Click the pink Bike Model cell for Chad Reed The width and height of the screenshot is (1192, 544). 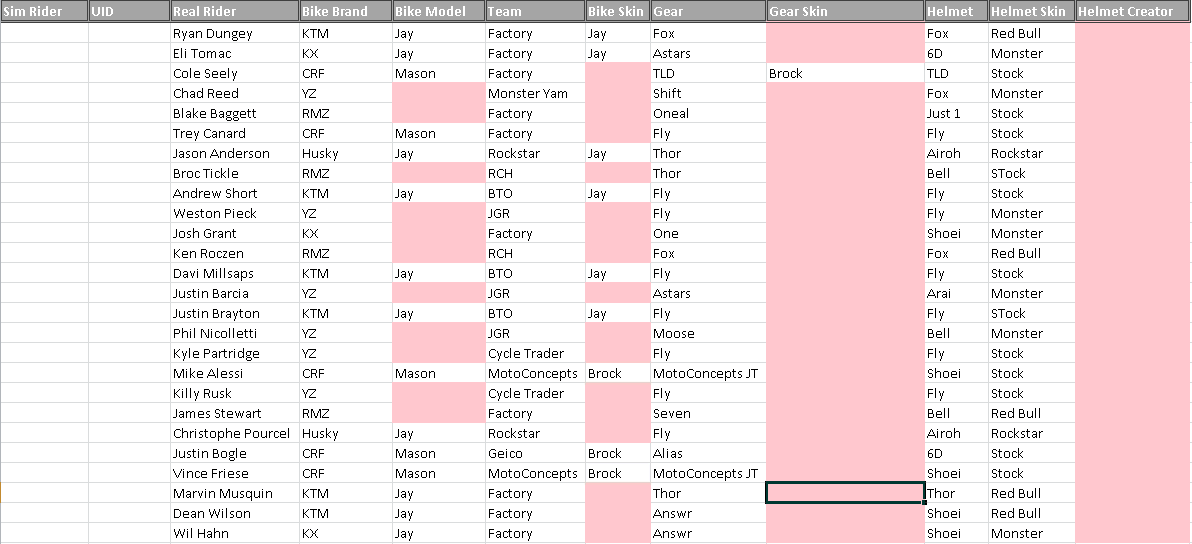[439, 93]
